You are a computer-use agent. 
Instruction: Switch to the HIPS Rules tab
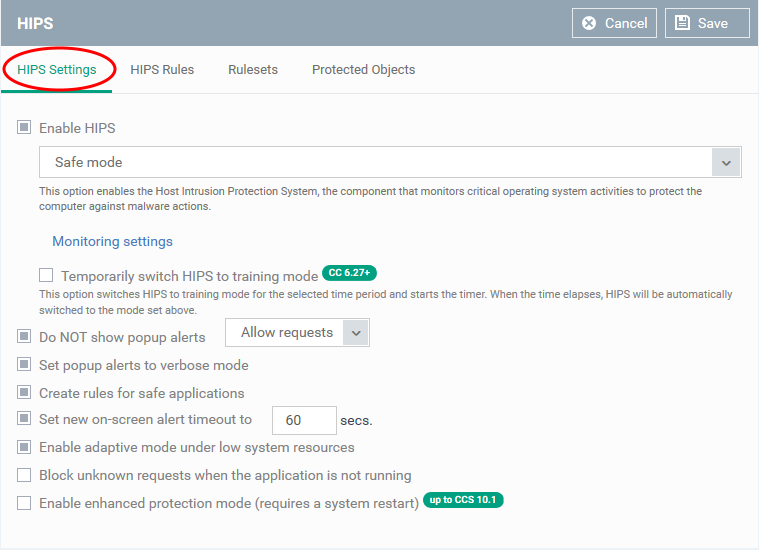click(x=162, y=70)
